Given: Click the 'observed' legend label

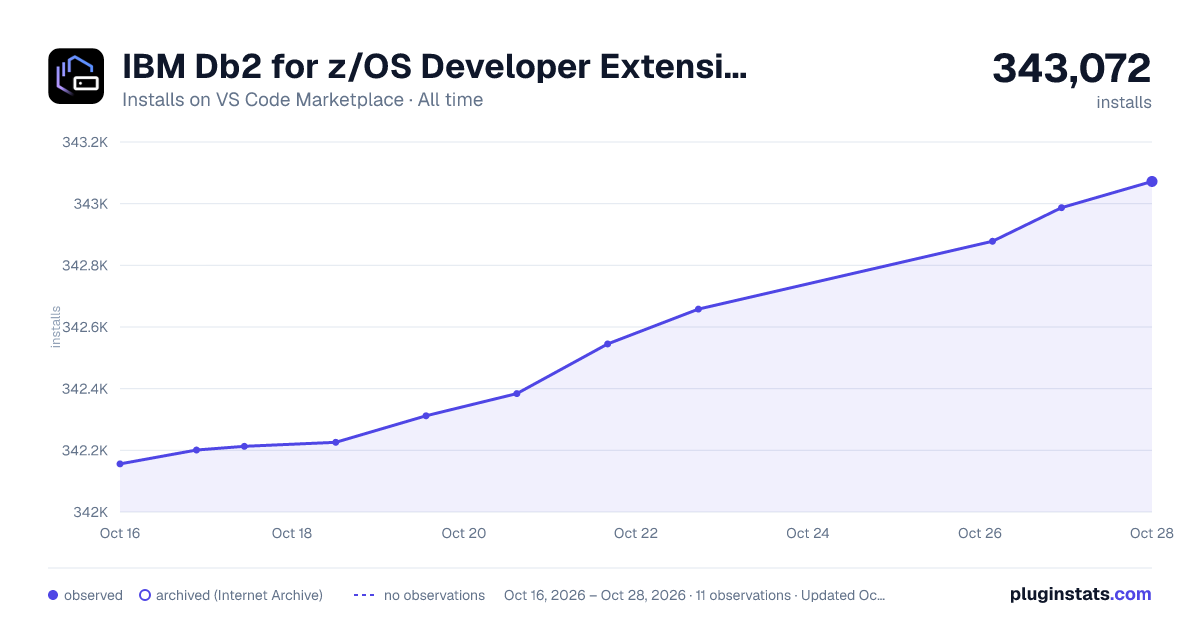Looking at the screenshot, I should click(93, 595).
